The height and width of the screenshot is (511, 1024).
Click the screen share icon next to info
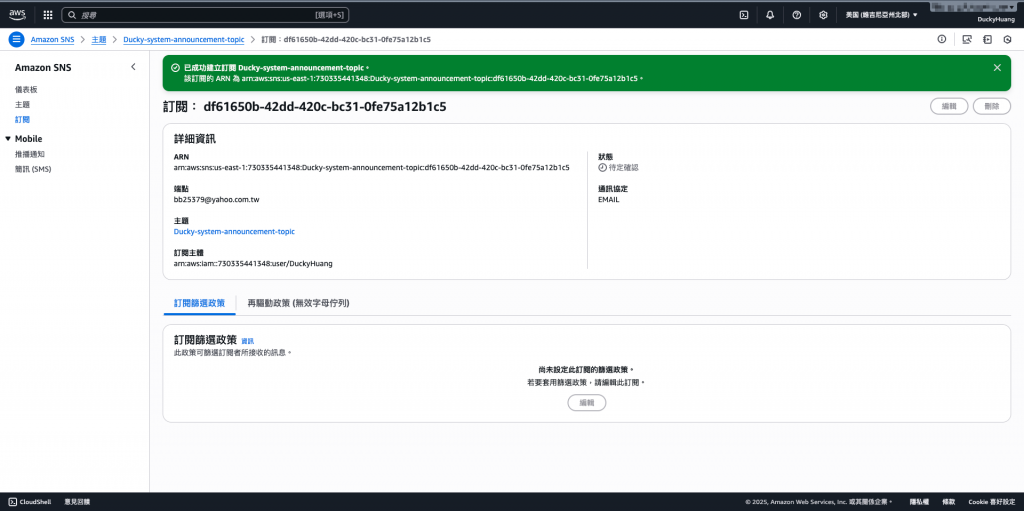click(x=968, y=39)
